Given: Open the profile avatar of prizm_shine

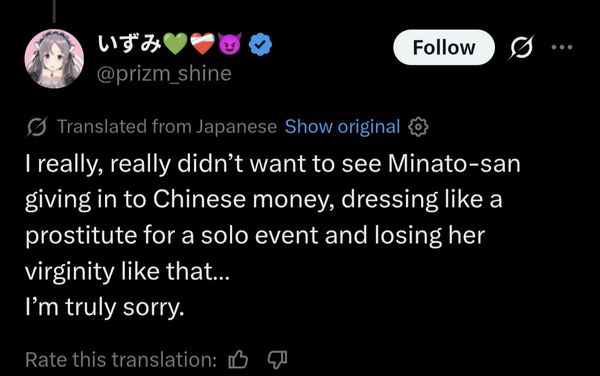Looking at the screenshot, I should click(x=54, y=59).
